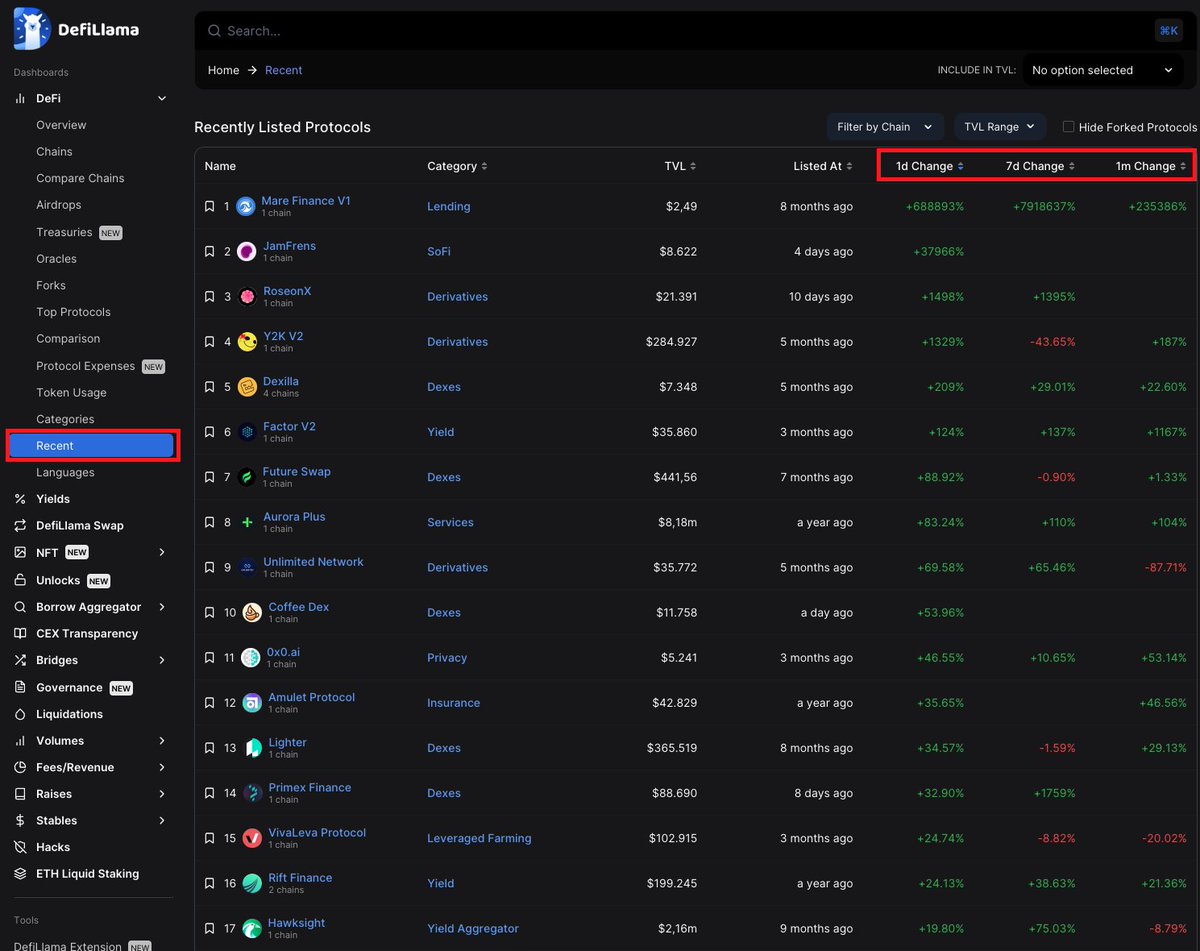The height and width of the screenshot is (951, 1200).
Task: Collapse the DeFi sidebar section
Action: pos(162,98)
